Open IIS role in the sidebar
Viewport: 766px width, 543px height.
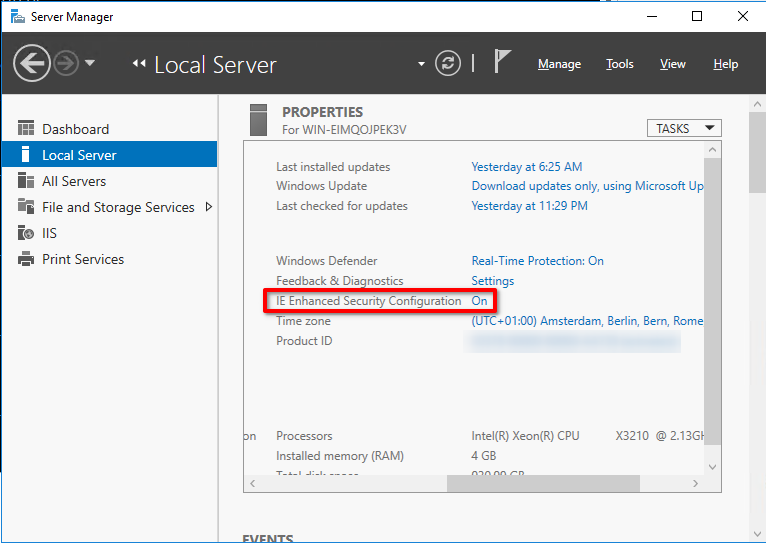(x=49, y=233)
